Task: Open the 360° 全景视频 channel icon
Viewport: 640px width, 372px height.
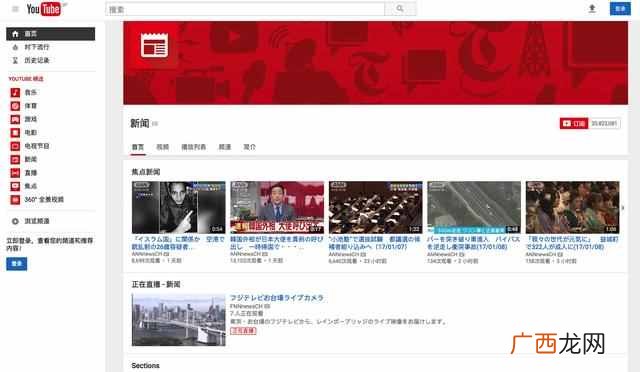Action: click(15, 200)
